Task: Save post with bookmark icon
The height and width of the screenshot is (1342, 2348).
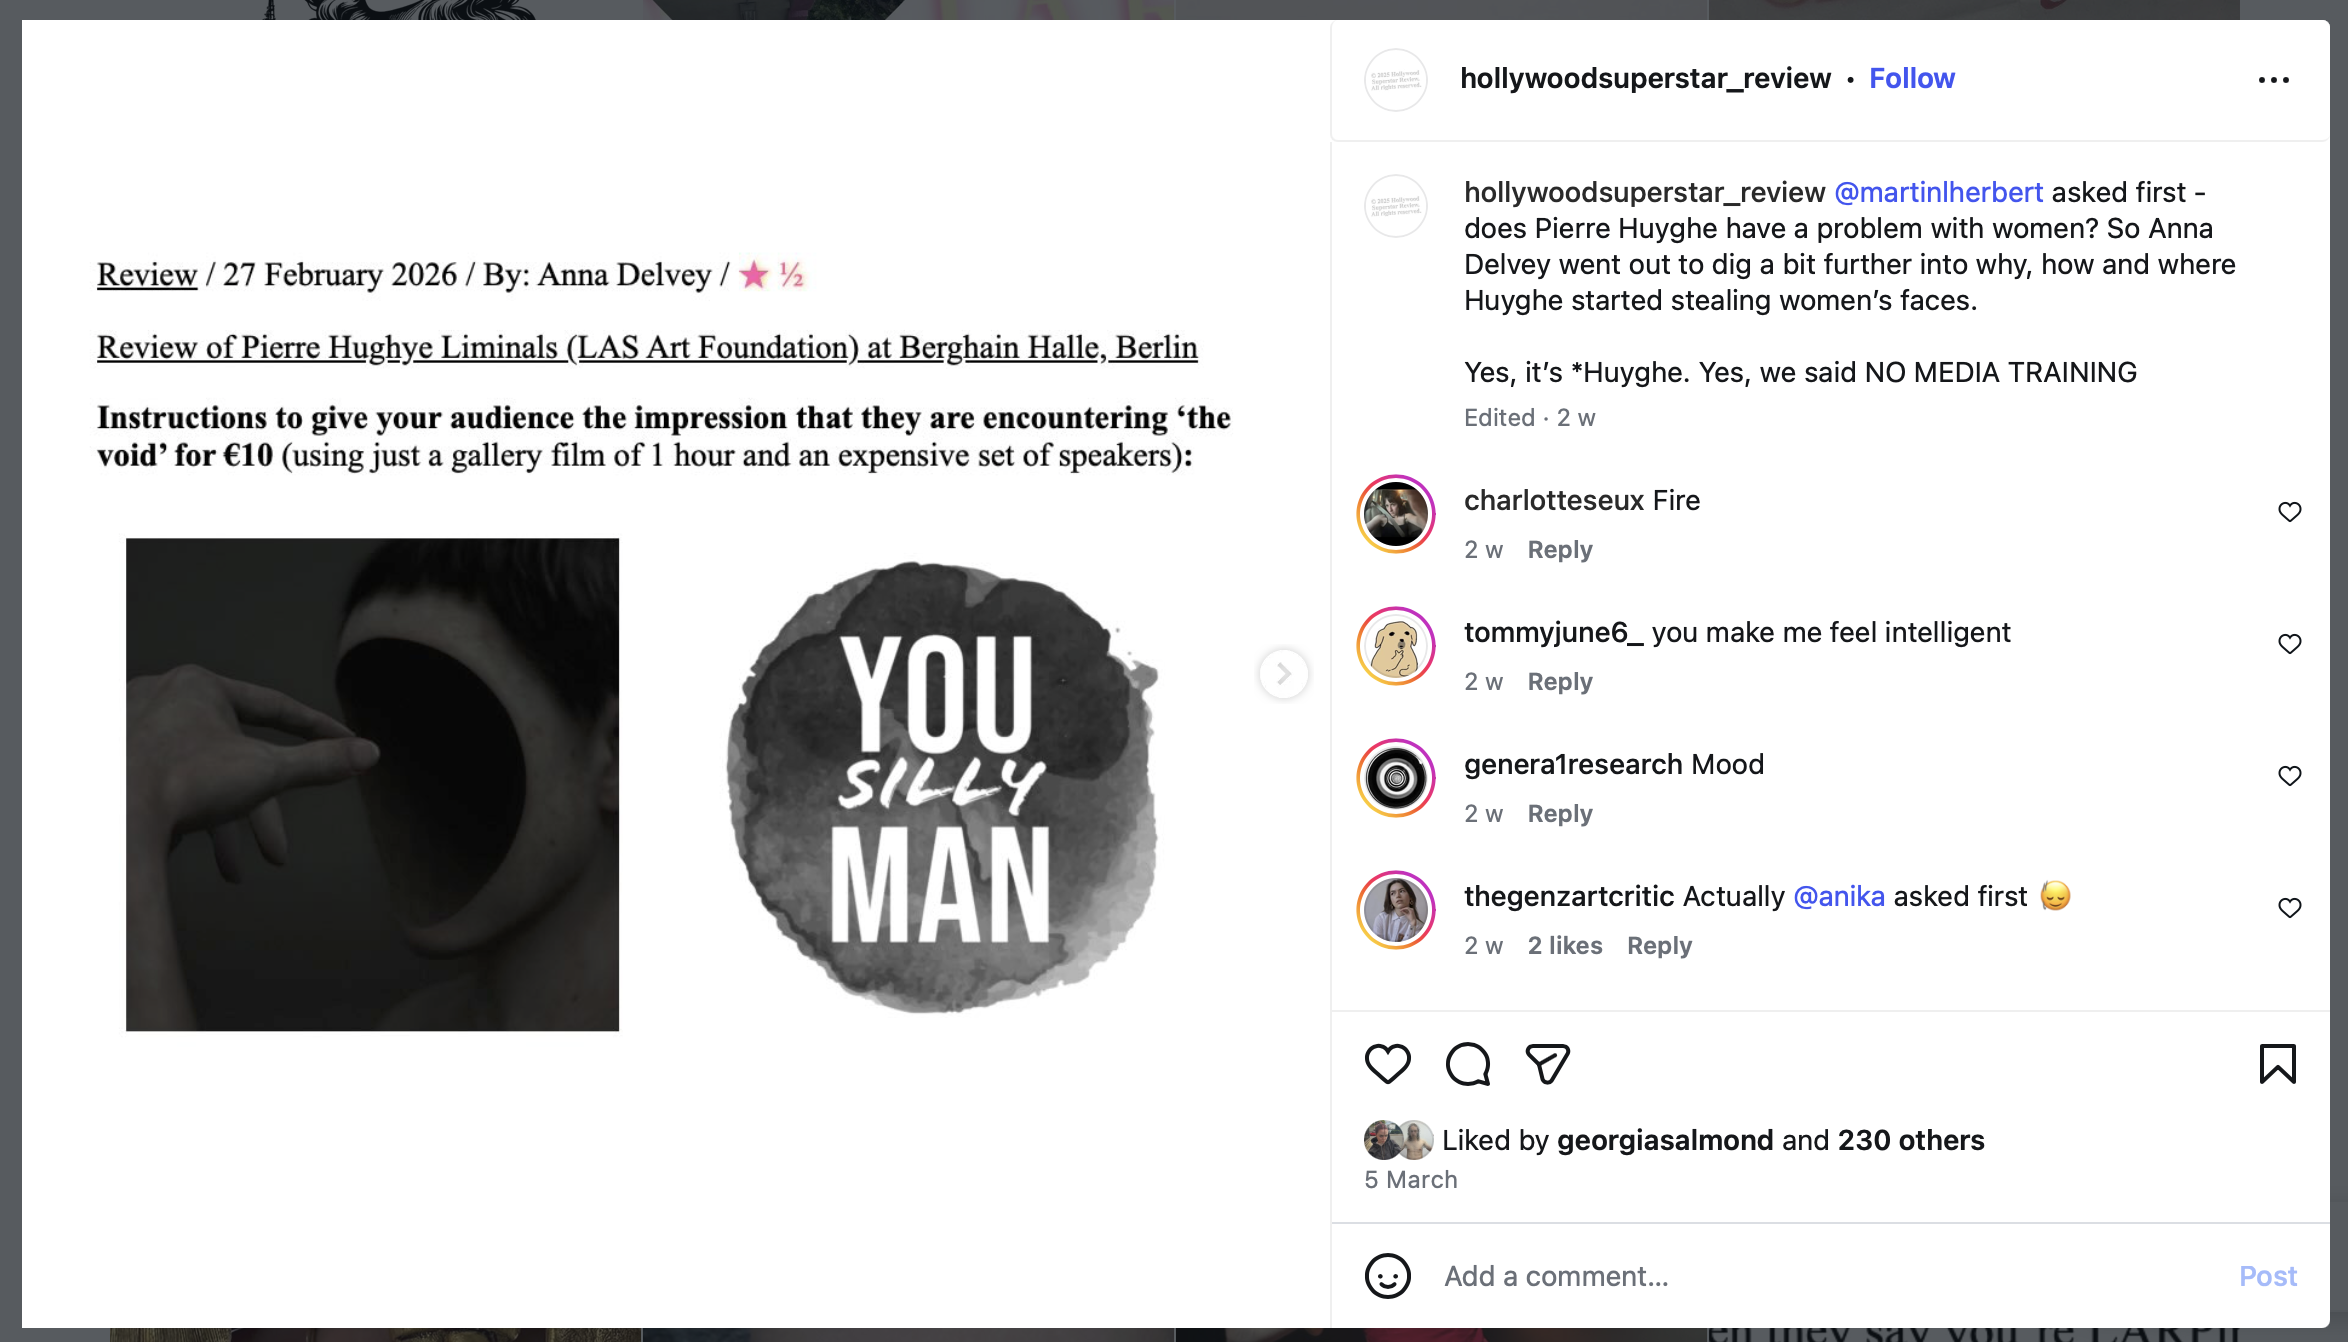Action: click(x=2277, y=1064)
